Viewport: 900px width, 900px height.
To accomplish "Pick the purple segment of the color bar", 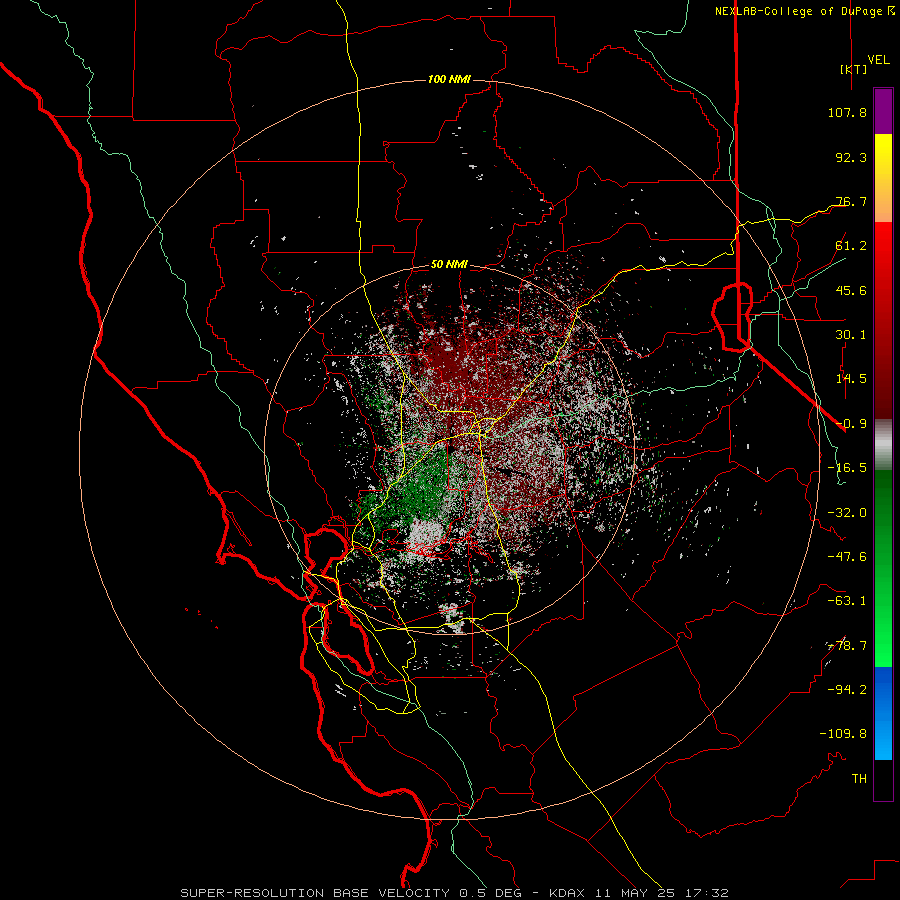I will point(883,112).
